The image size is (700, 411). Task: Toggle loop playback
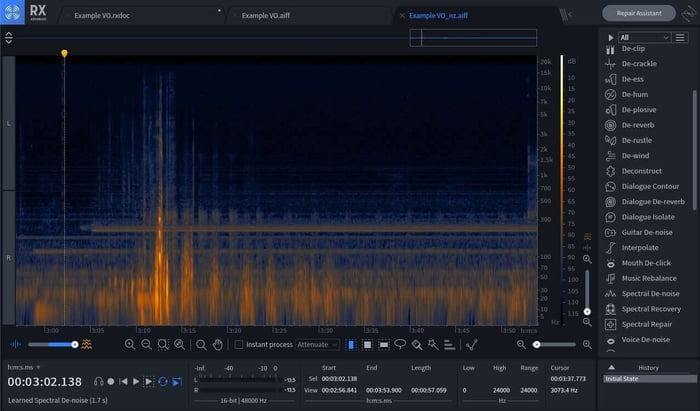tap(163, 382)
